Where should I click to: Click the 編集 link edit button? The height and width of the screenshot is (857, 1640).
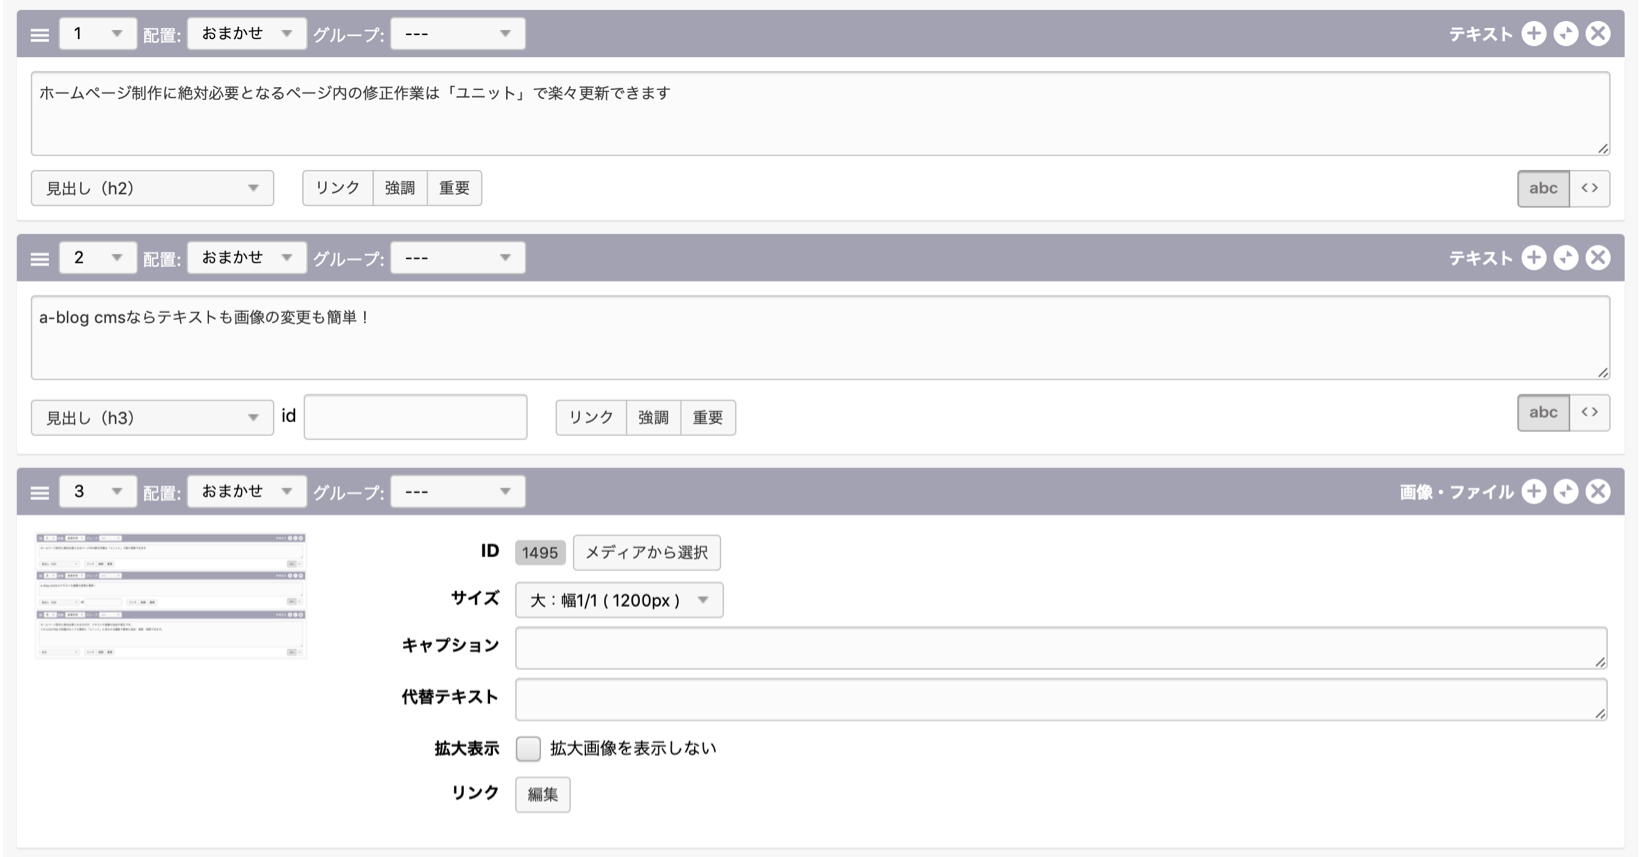click(543, 794)
